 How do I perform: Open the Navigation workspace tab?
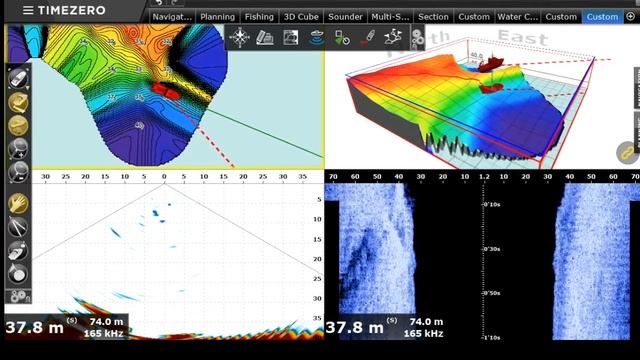pyautogui.click(x=172, y=17)
